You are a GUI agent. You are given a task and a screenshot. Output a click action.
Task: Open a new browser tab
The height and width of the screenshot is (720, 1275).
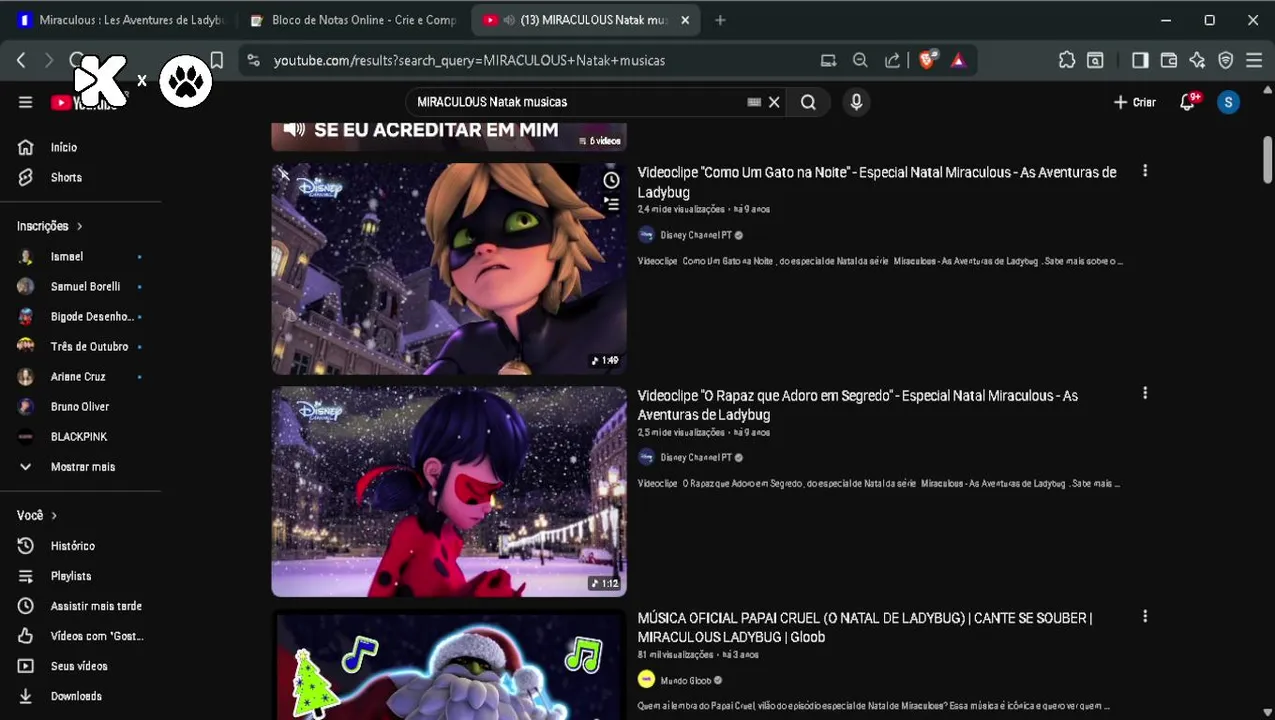pos(720,20)
